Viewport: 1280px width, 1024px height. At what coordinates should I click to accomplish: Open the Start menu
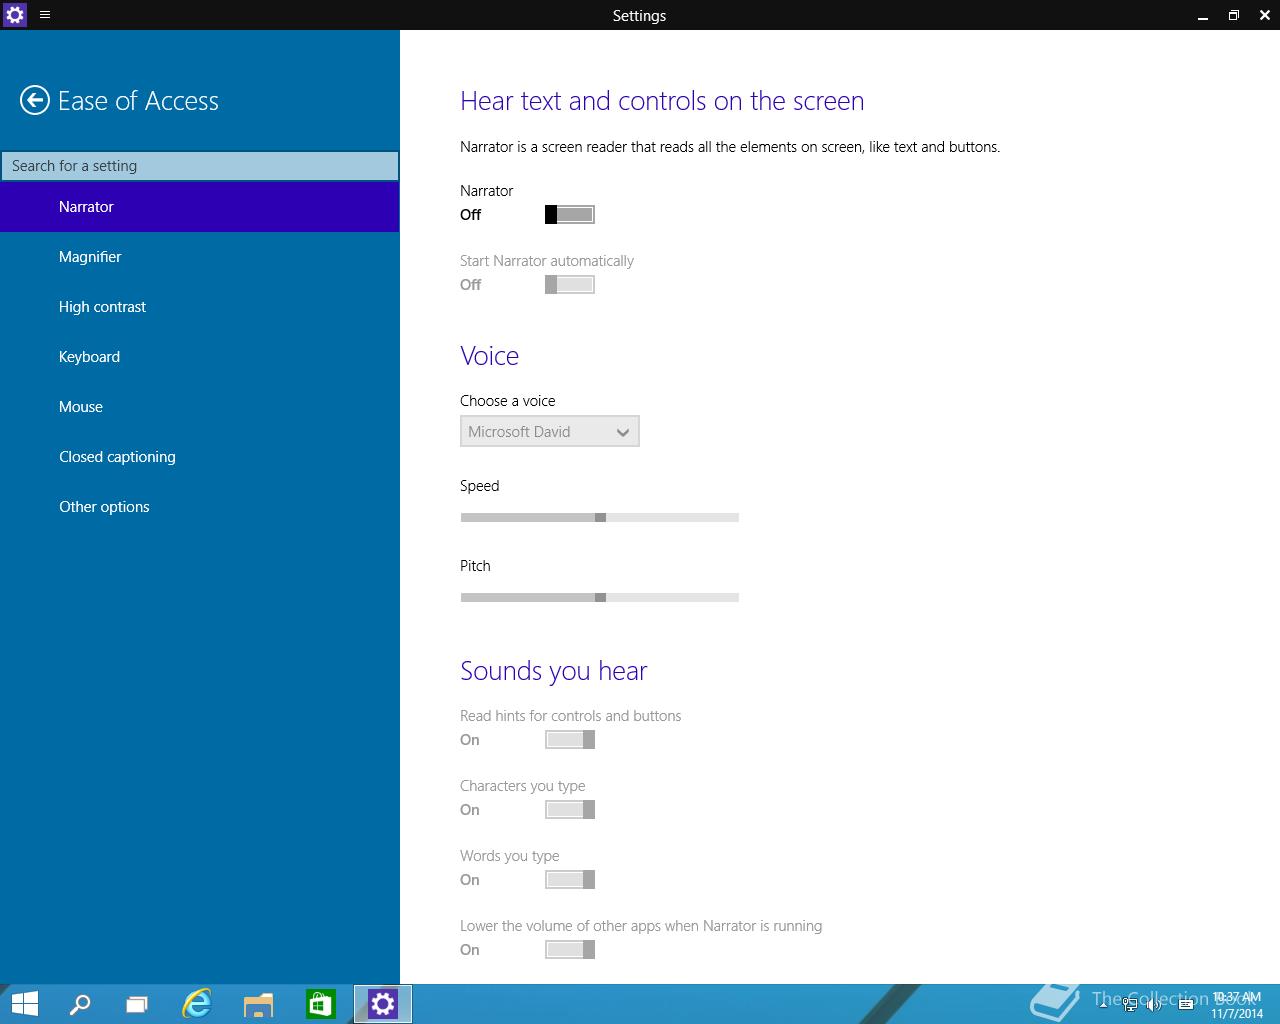click(x=23, y=1004)
